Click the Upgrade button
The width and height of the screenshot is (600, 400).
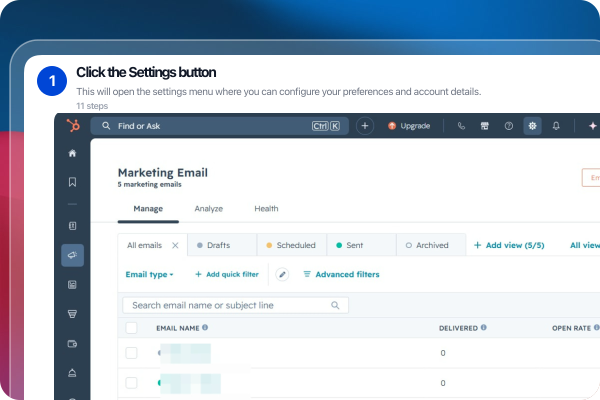pos(409,126)
